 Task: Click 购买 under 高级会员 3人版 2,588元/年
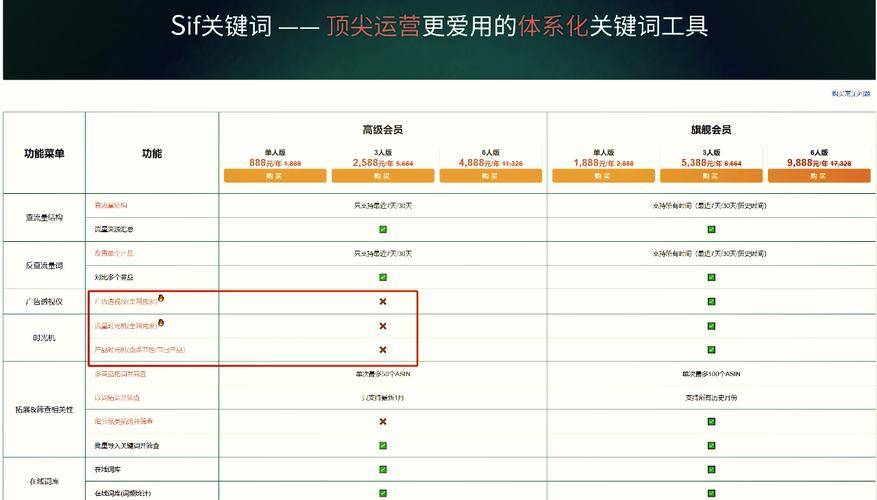point(383,176)
